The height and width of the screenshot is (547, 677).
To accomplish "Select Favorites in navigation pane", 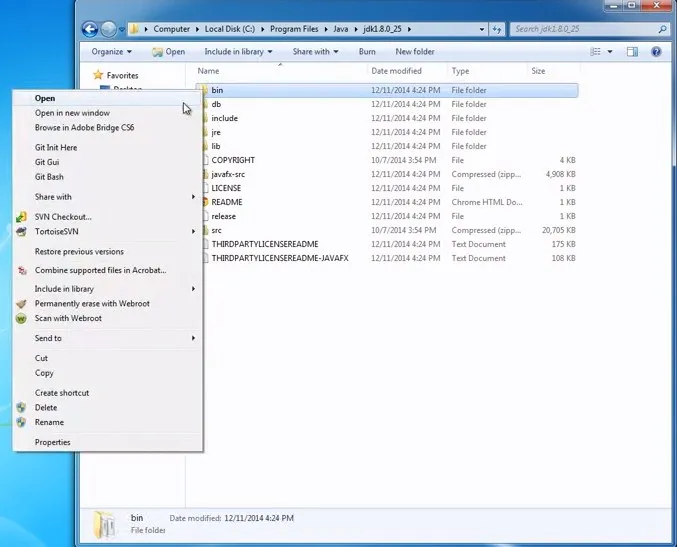I will [x=123, y=76].
